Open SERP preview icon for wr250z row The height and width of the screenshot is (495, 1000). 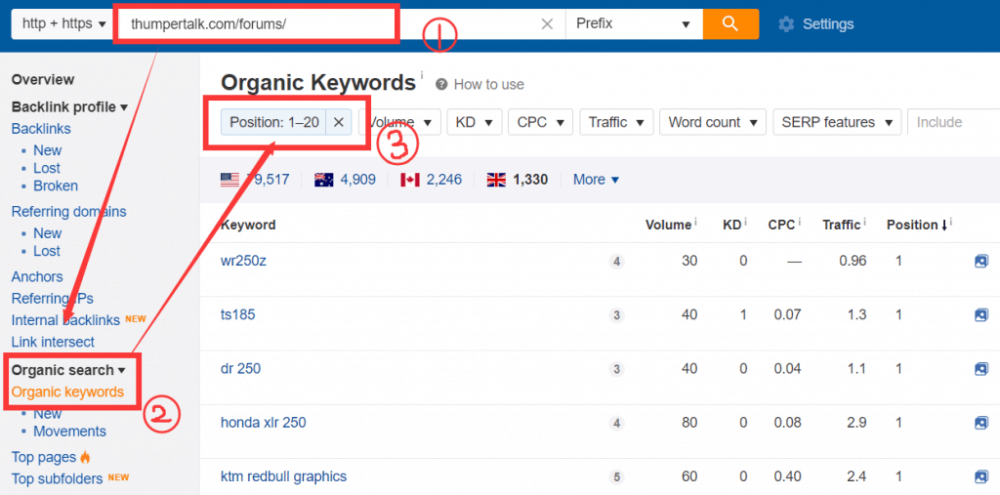981,261
